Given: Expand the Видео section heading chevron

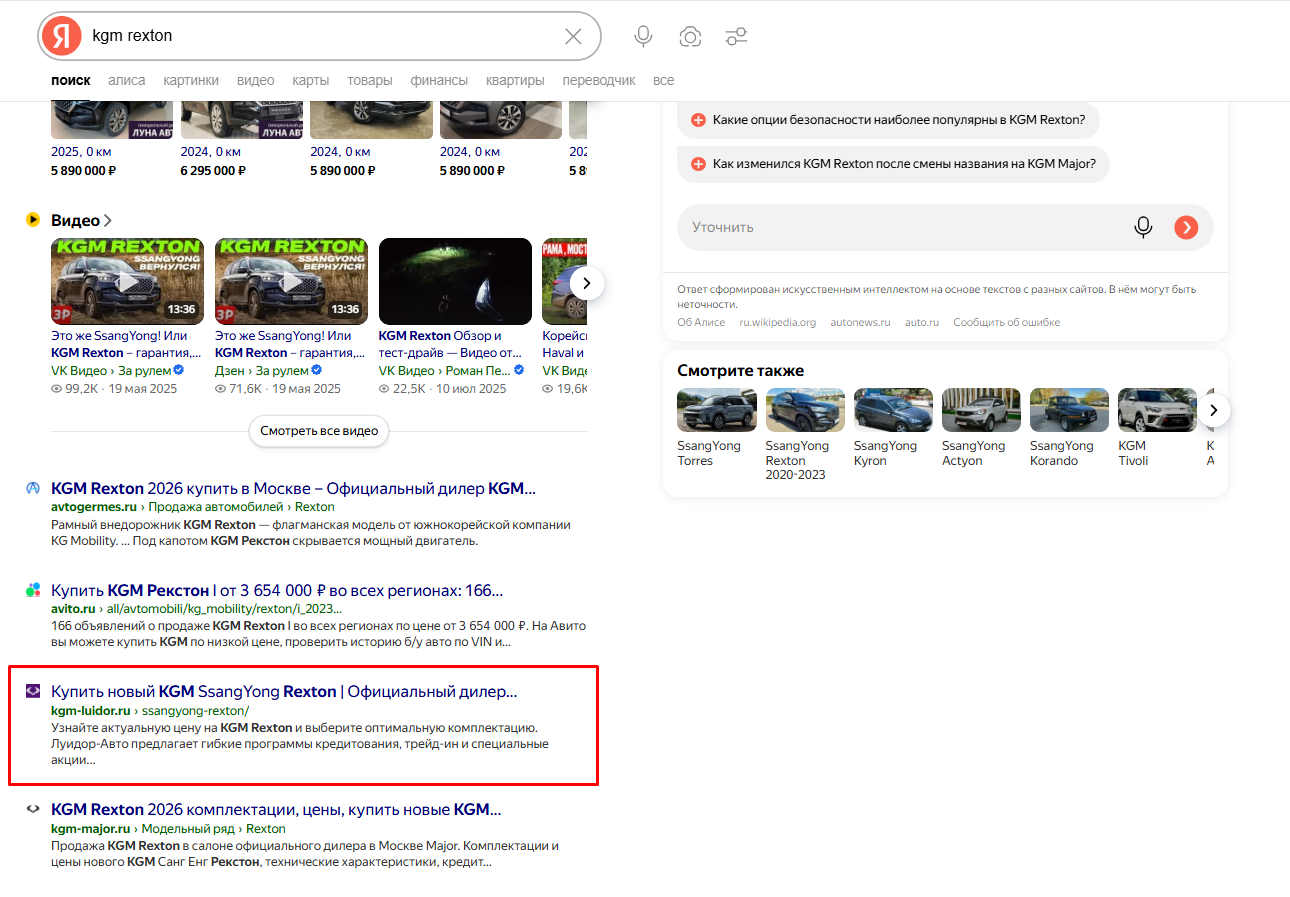Looking at the screenshot, I should (x=108, y=220).
